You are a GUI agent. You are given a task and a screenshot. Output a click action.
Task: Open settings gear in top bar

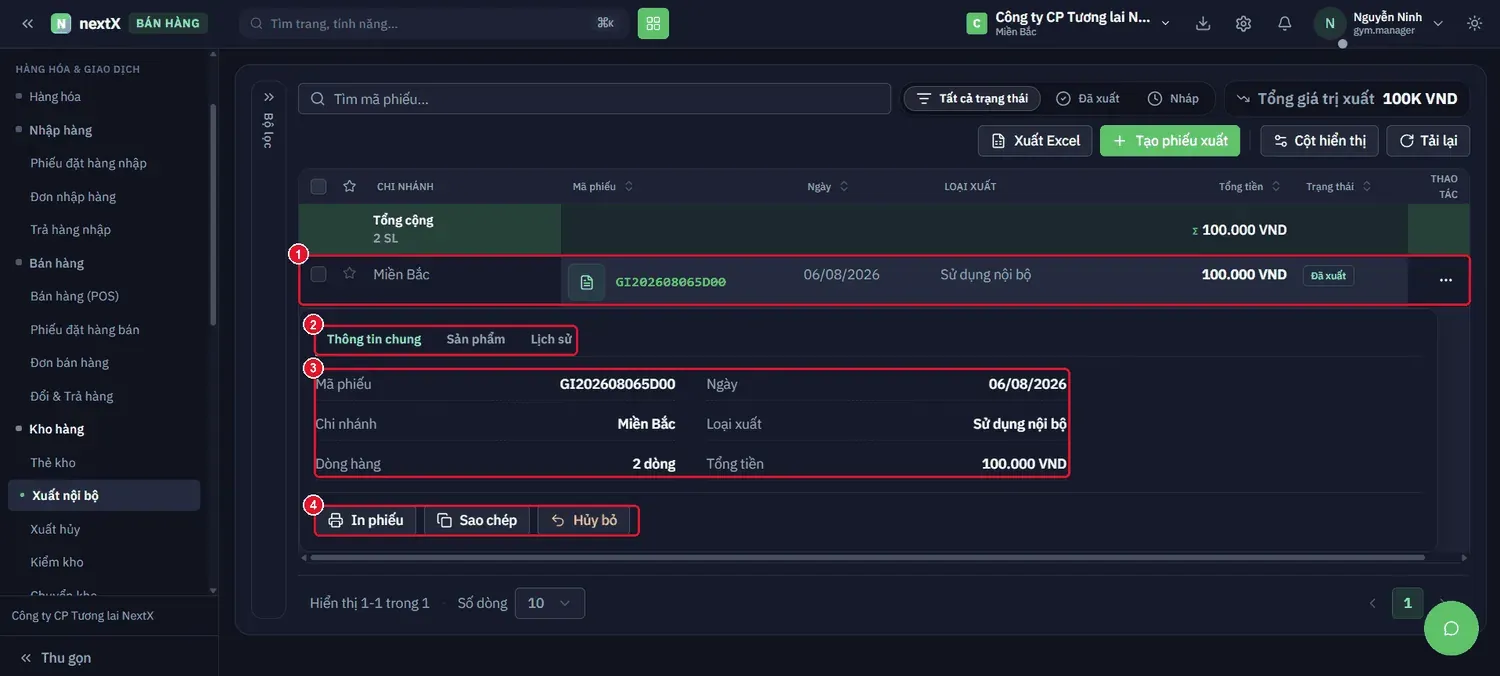coord(1243,23)
